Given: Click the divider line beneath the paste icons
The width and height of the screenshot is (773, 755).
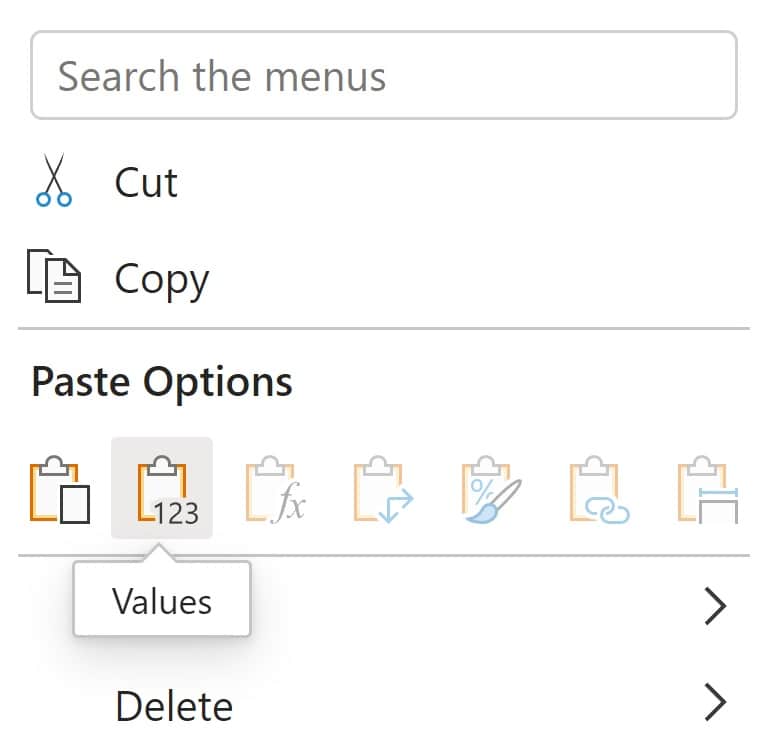Looking at the screenshot, I should 450,556.
